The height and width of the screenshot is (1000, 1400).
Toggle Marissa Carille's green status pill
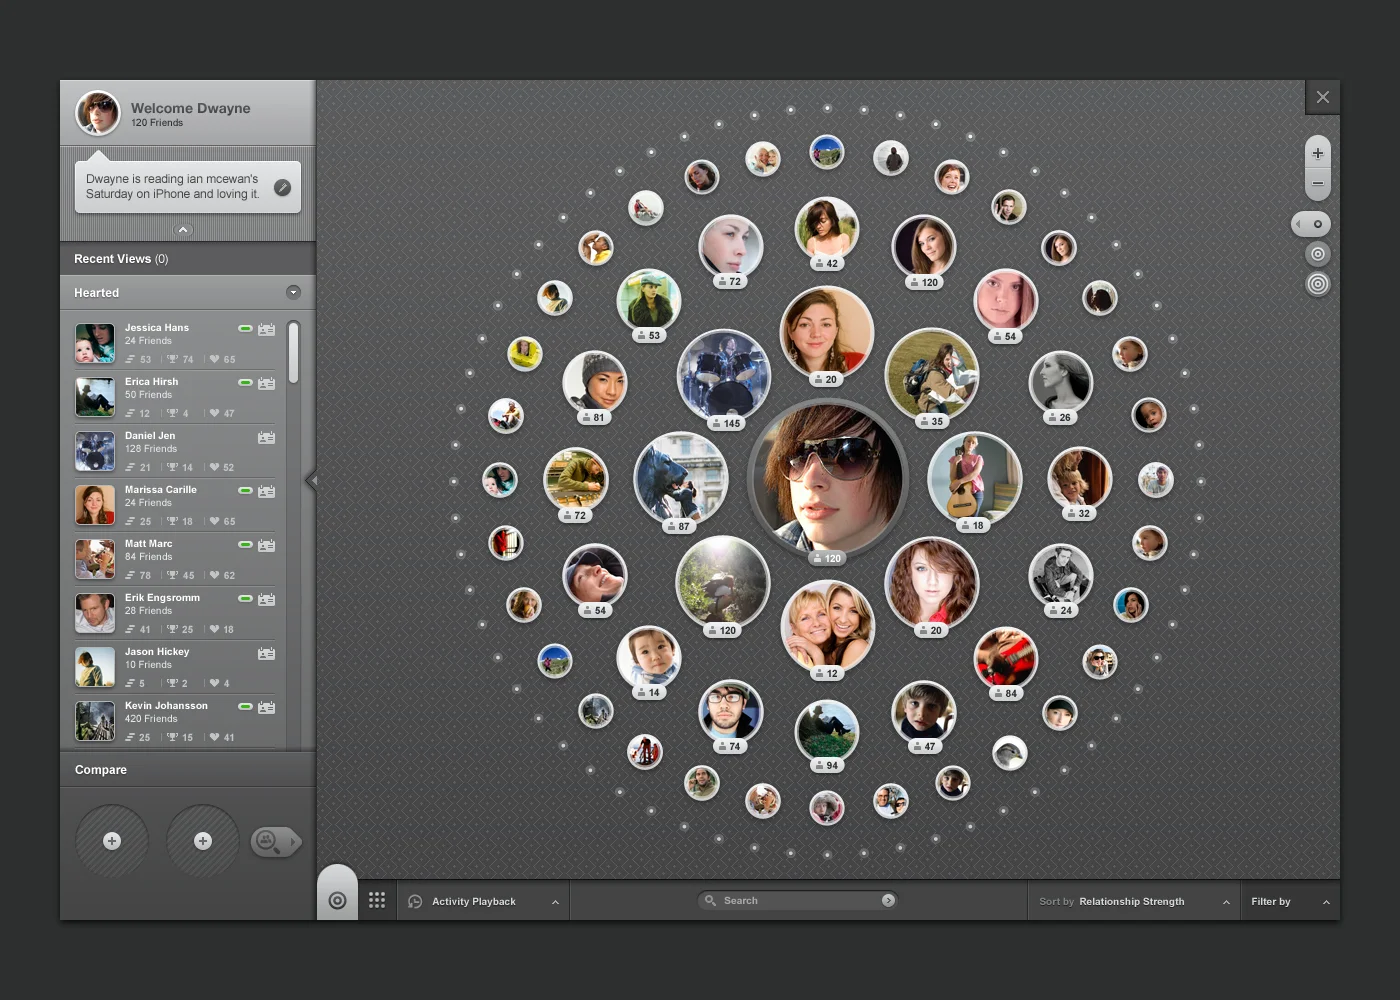(x=245, y=490)
